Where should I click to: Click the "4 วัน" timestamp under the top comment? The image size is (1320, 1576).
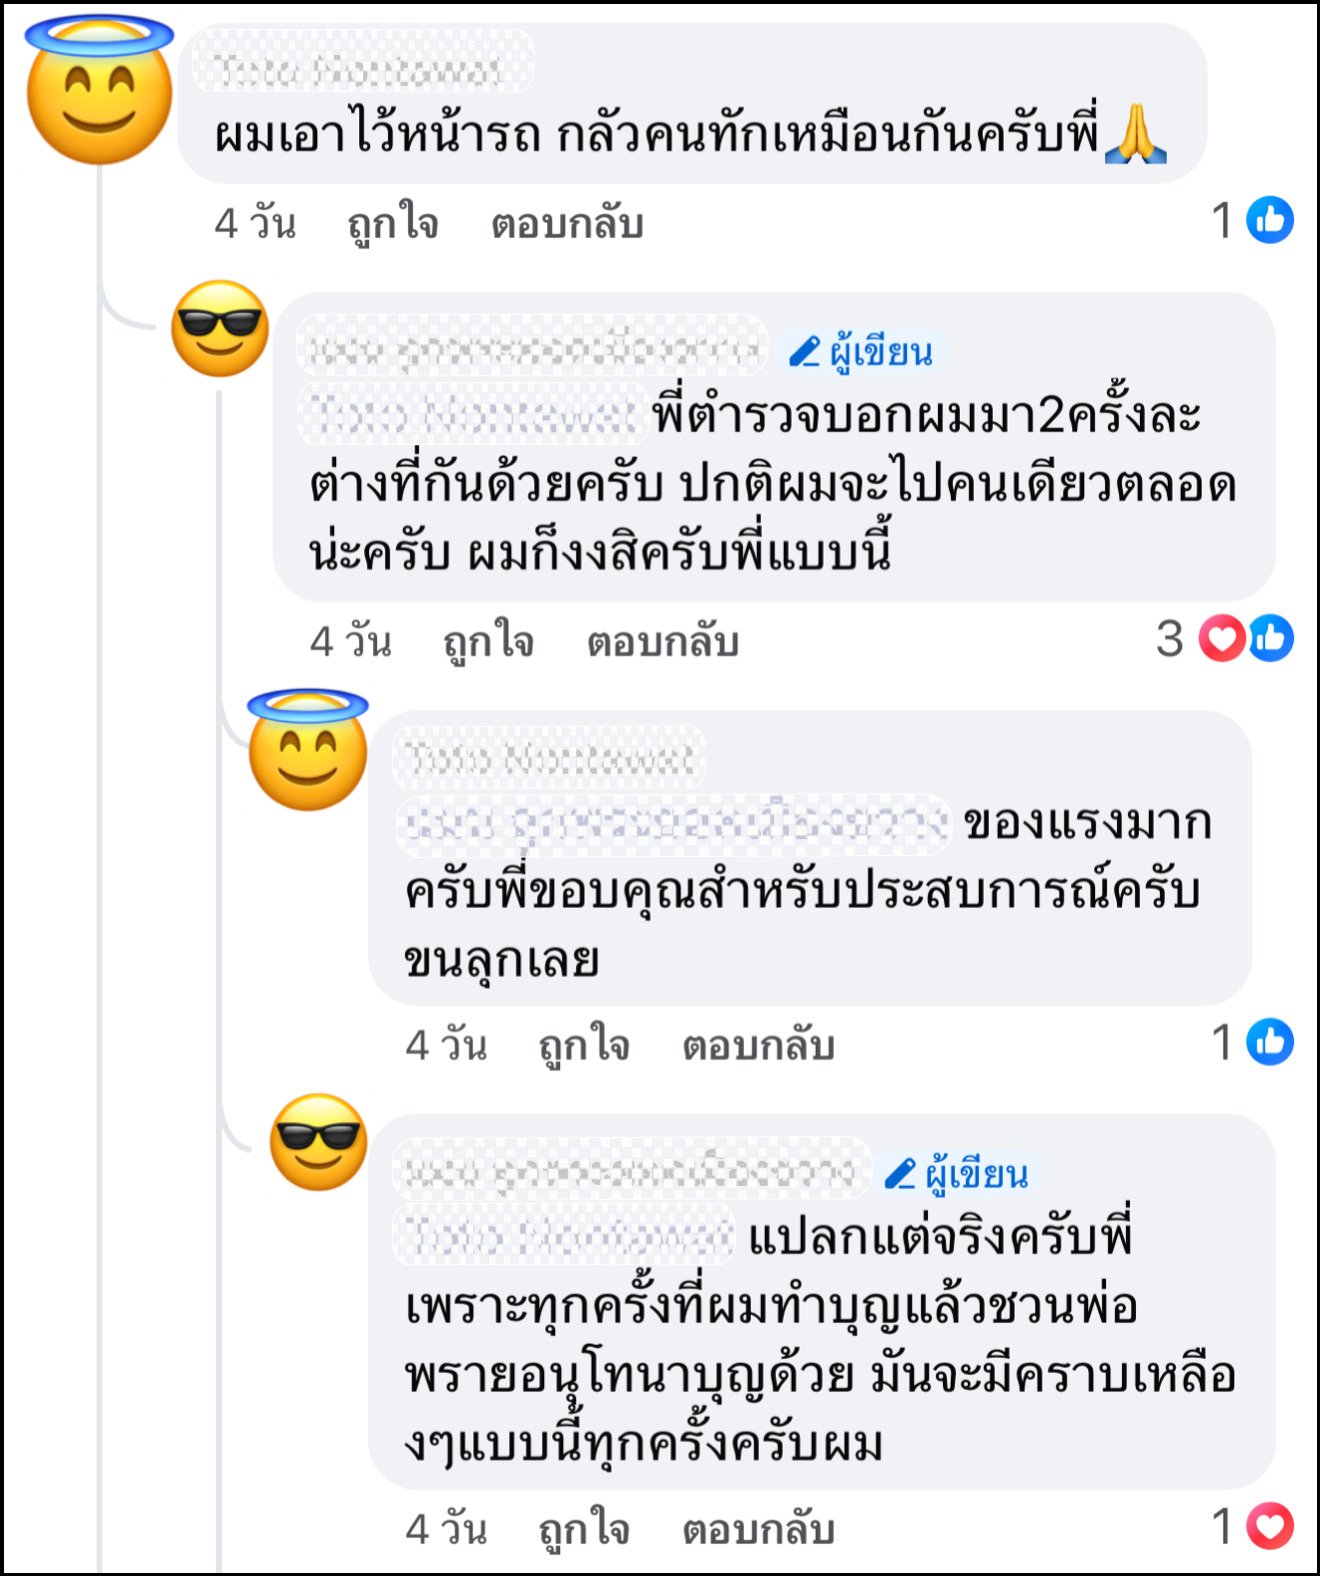pyautogui.click(x=255, y=223)
